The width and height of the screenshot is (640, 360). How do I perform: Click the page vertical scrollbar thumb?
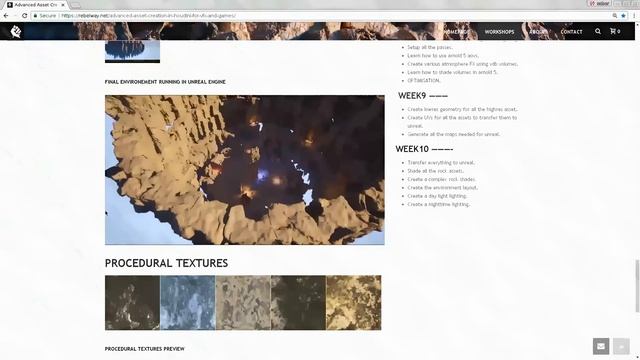pyautogui.click(x=637, y=286)
